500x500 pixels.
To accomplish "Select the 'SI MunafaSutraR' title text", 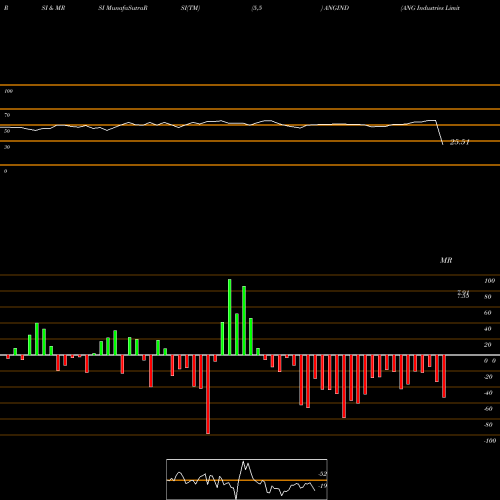I will tap(123, 8).
